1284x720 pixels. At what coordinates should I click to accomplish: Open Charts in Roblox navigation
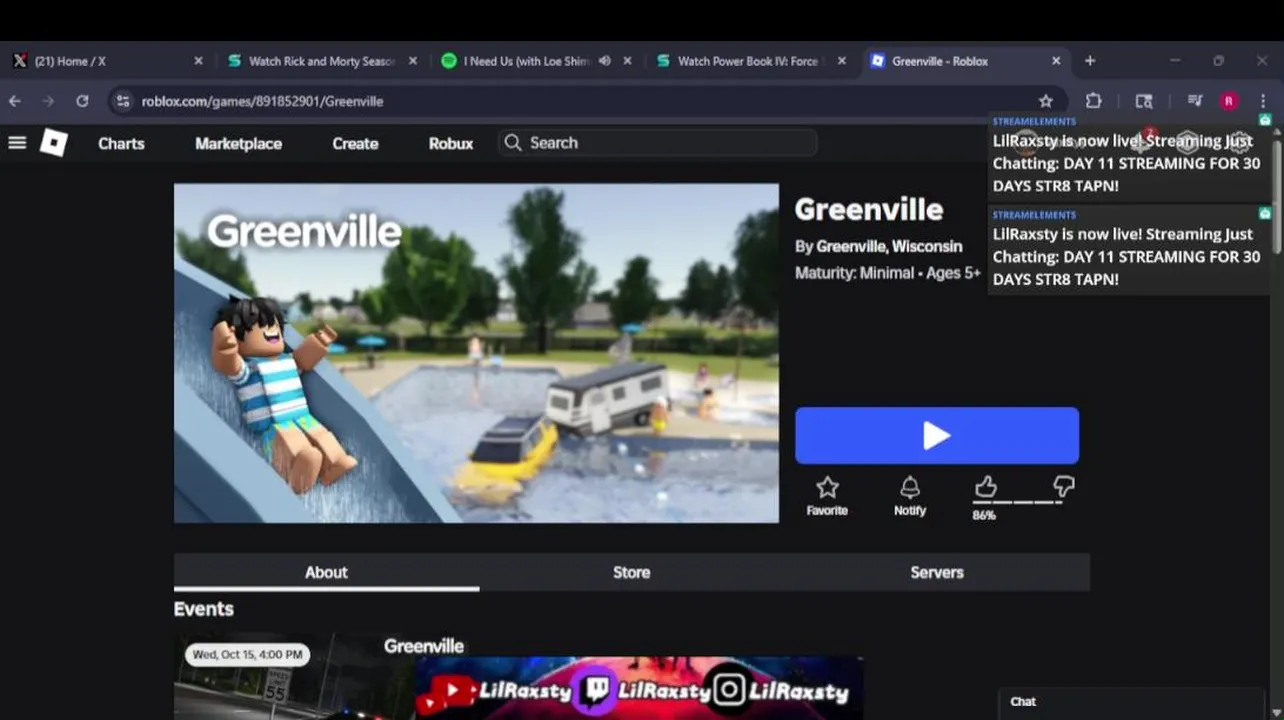tap(121, 143)
